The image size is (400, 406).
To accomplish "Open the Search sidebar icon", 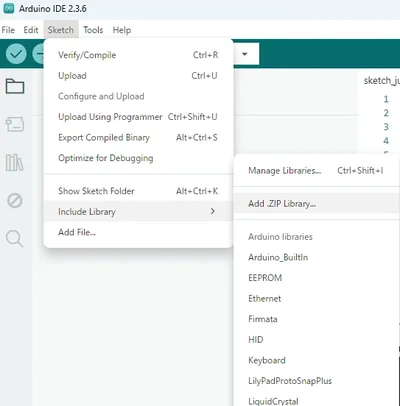I will [15, 239].
